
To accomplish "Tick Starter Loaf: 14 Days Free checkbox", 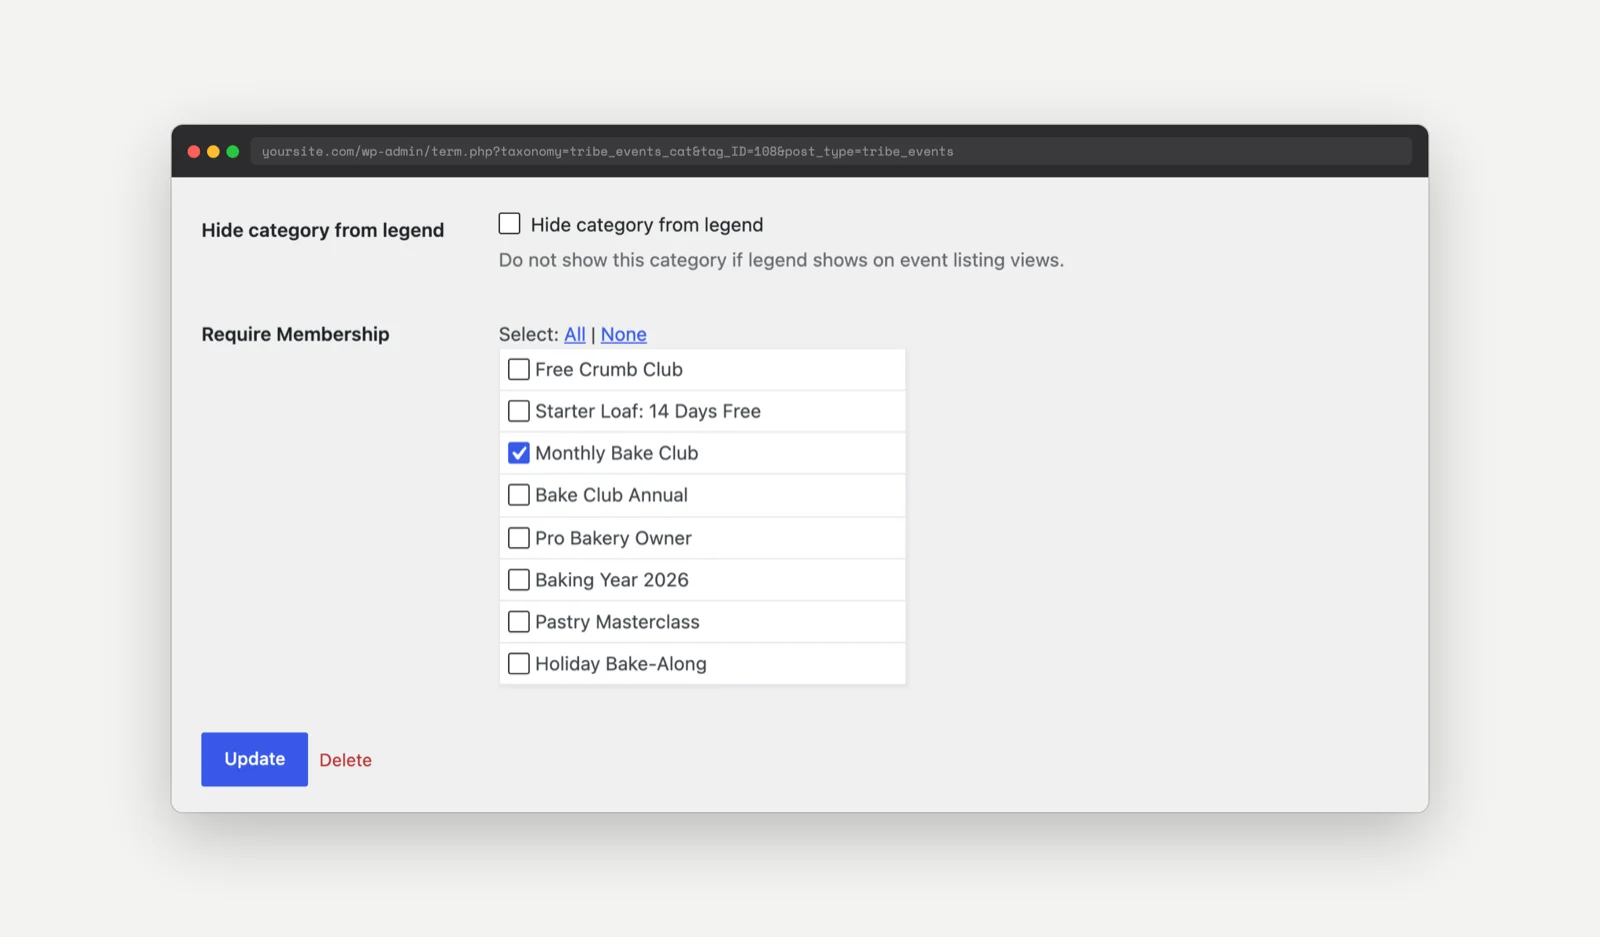I will [x=518, y=411].
